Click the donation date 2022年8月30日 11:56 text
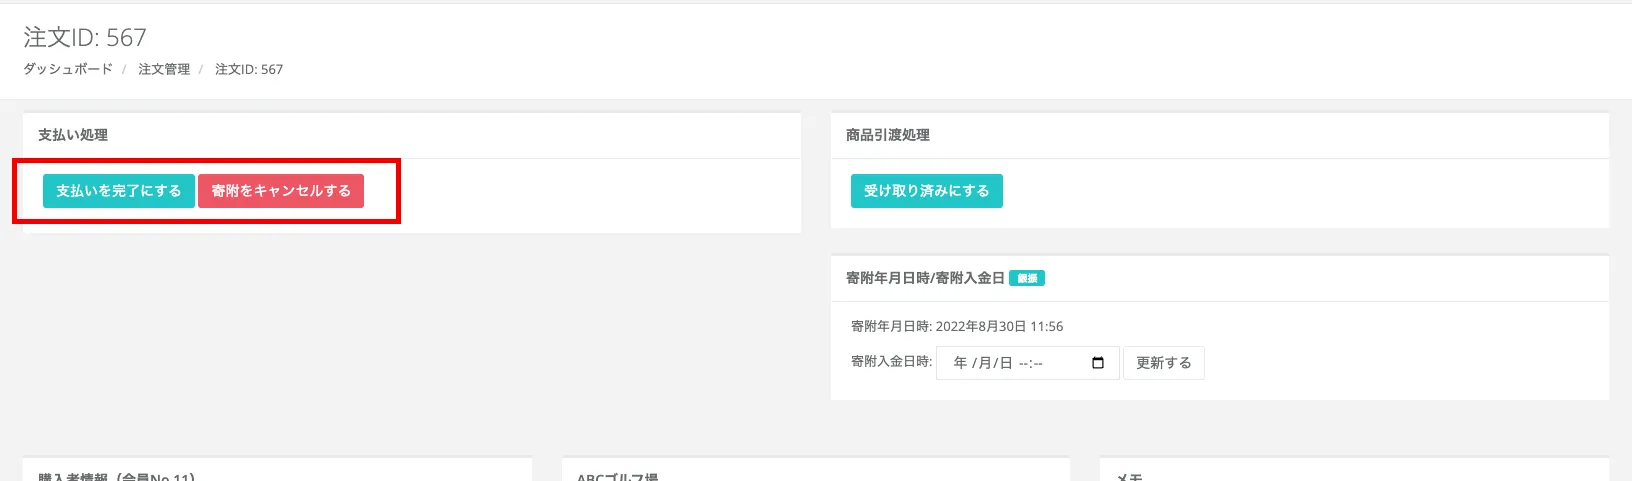1632x481 pixels. coord(999,326)
